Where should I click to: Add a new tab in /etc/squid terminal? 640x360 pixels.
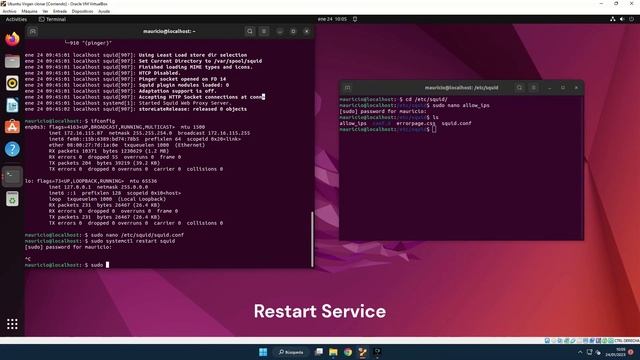pyautogui.click(x=347, y=88)
